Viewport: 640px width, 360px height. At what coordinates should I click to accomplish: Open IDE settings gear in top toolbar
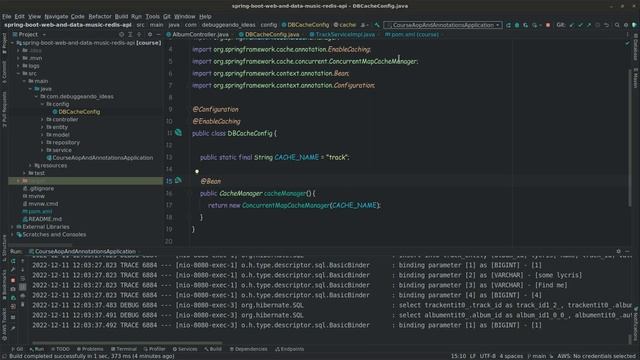(626, 25)
